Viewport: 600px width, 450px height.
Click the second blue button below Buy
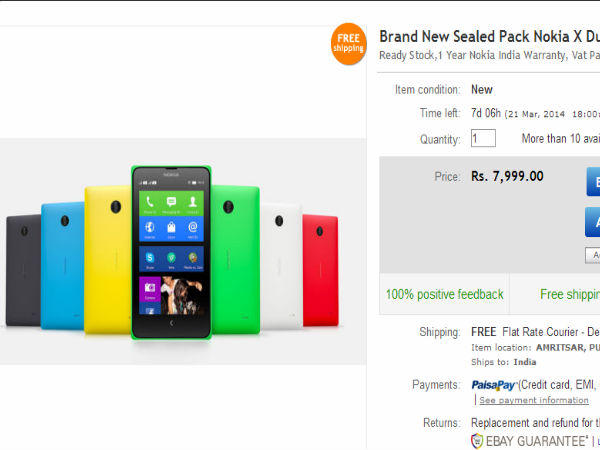coord(593,222)
